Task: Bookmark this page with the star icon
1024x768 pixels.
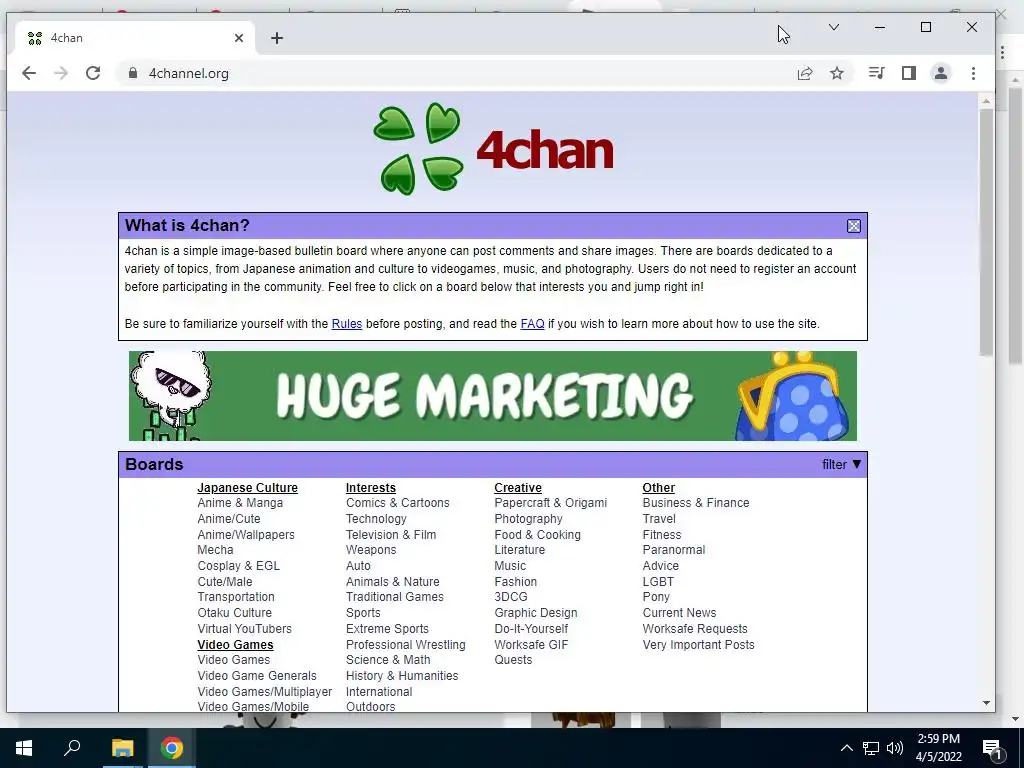Action: tap(837, 73)
